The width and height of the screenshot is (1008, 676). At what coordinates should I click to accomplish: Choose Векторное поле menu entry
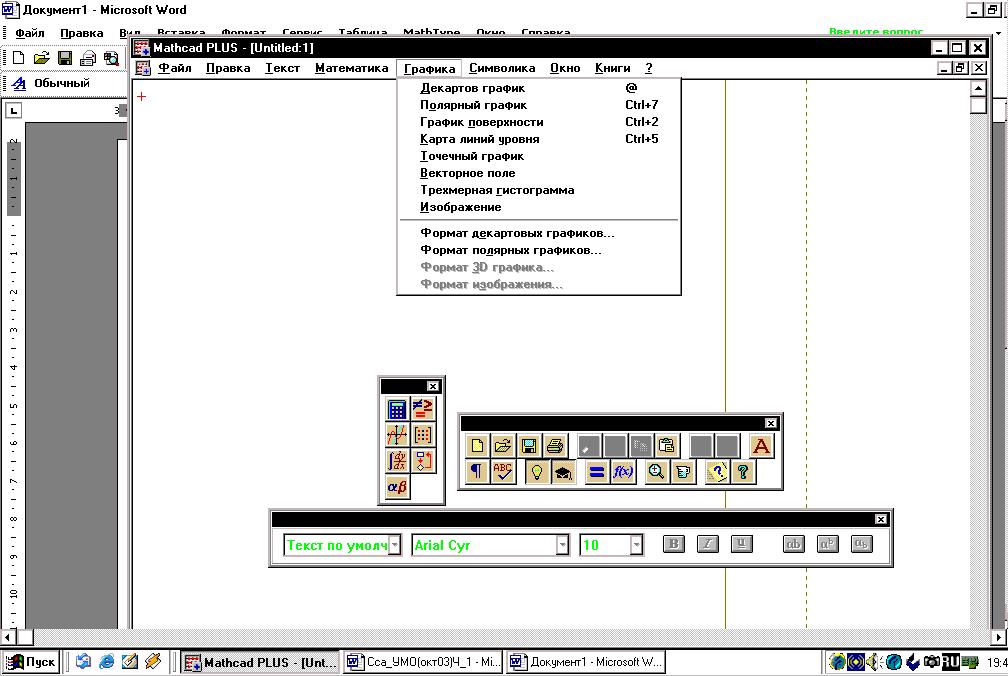click(x=539, y=173)
